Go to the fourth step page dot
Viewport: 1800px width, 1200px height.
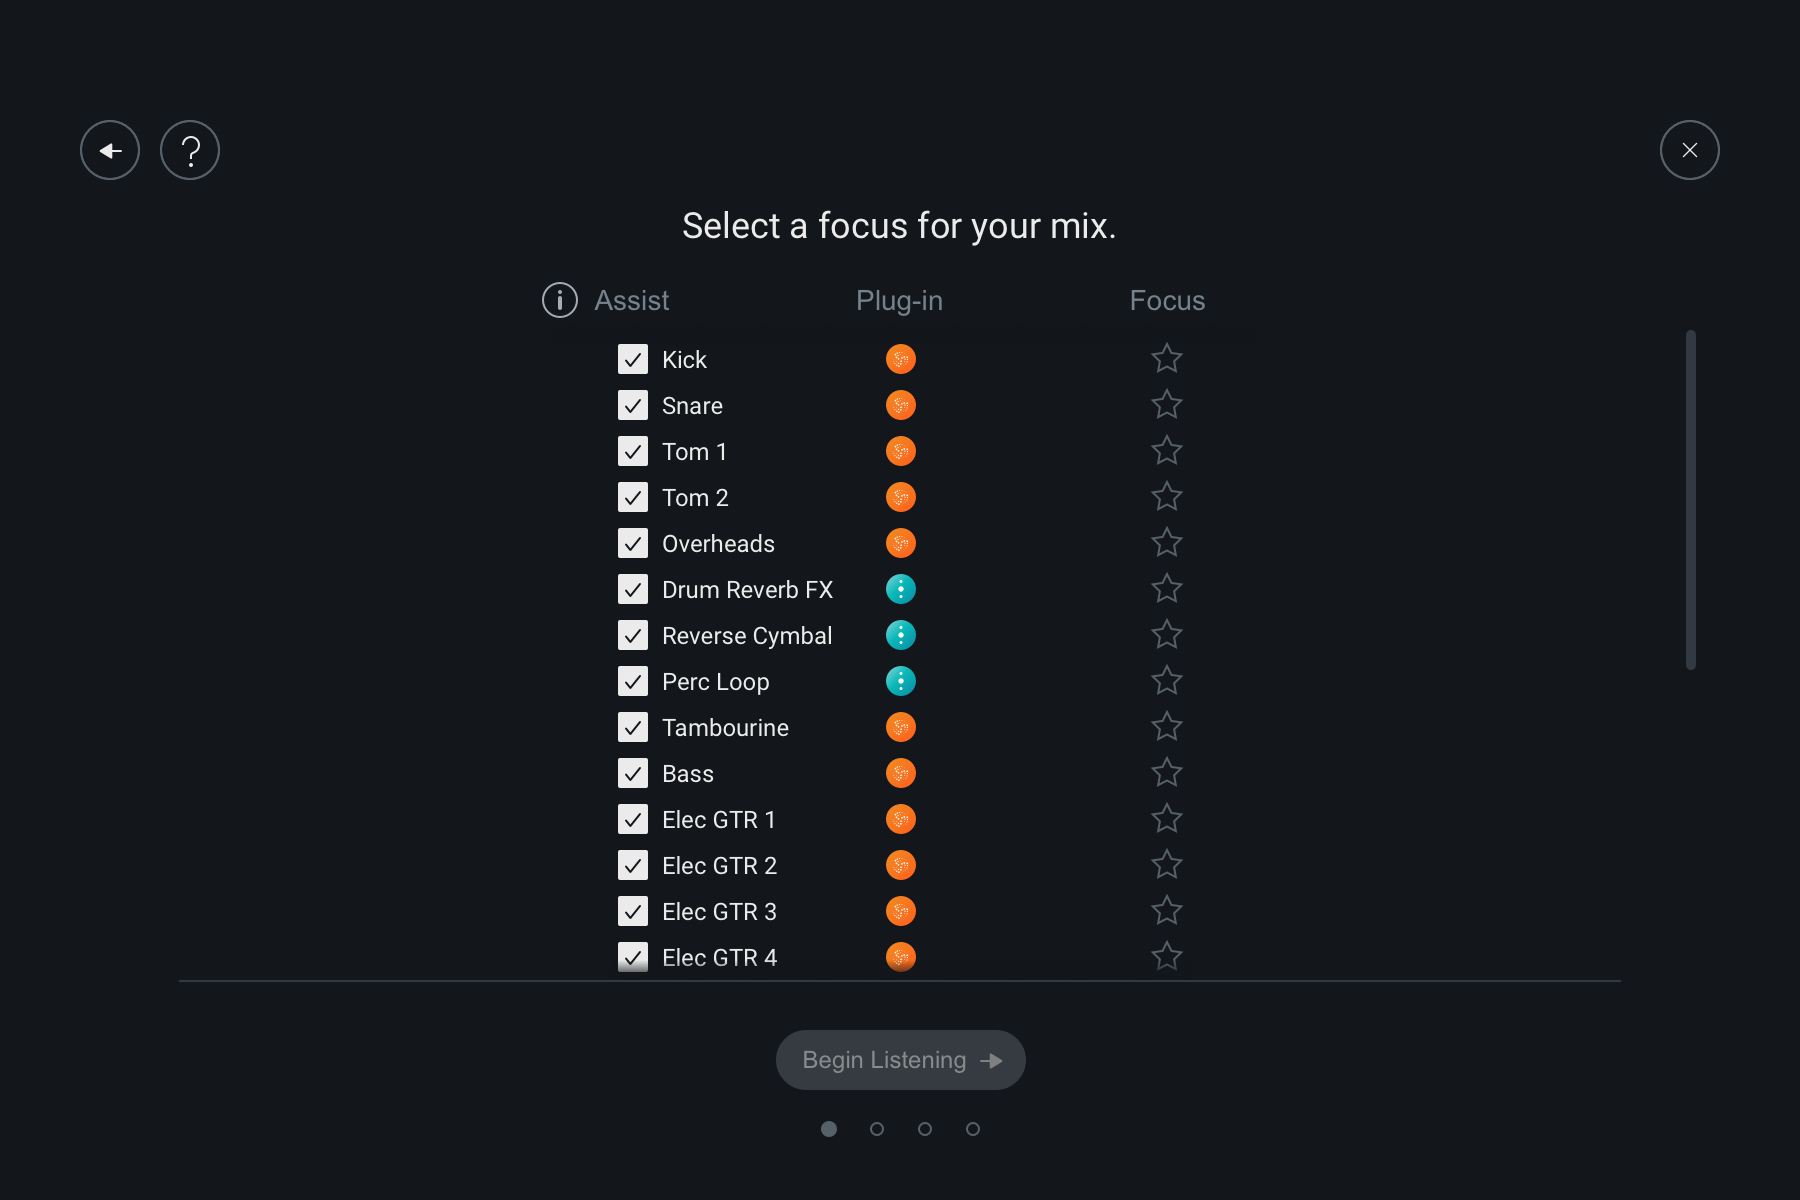973,1129
